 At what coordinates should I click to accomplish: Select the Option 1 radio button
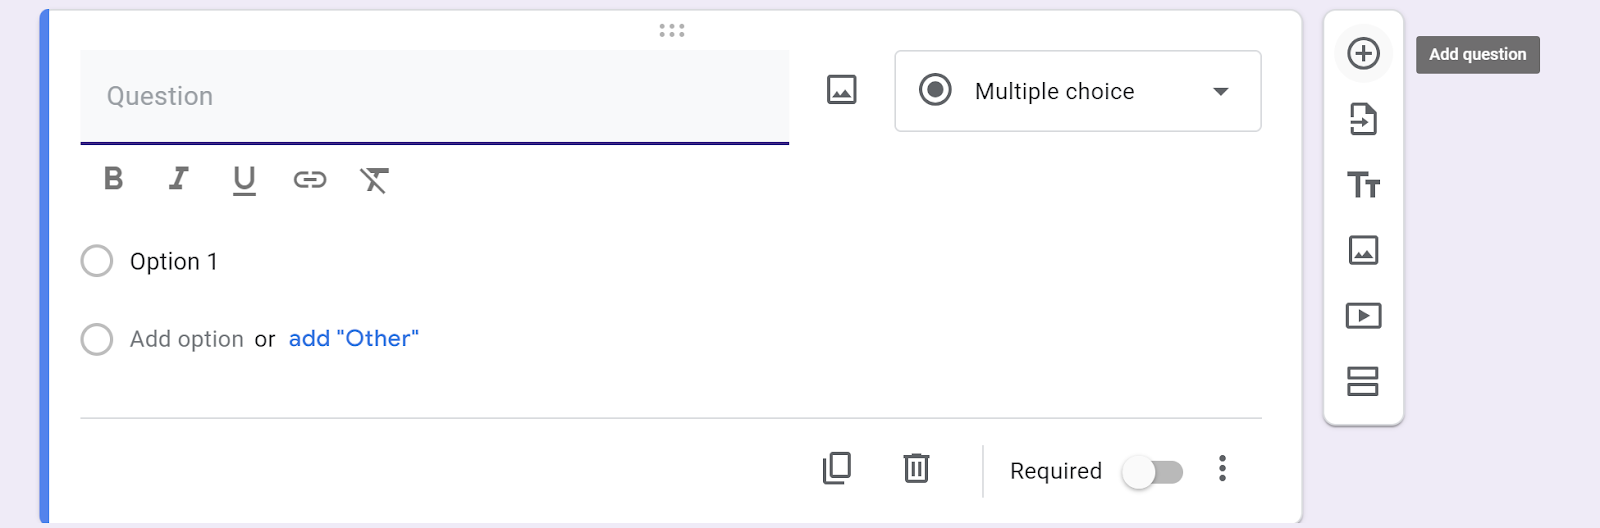coord(97,261)
